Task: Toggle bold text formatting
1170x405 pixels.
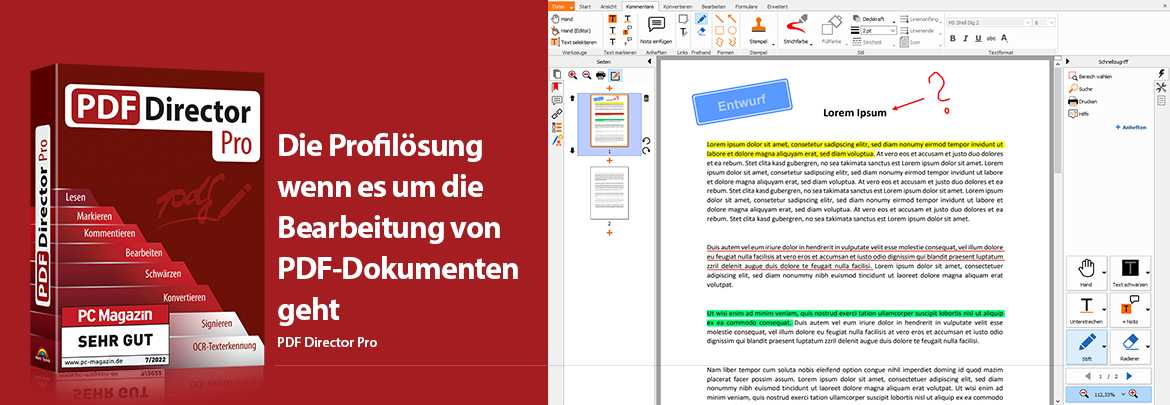Action: [952, 38]
